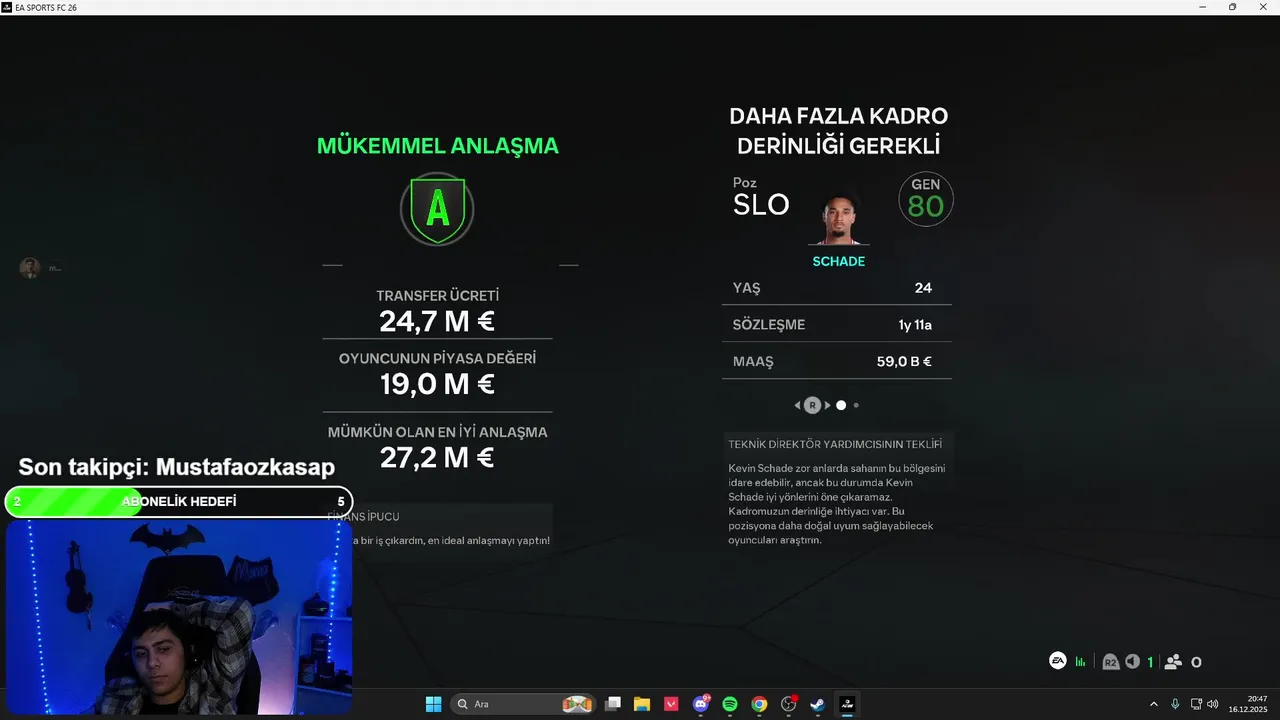
Task: Open Spotify from the taskbar
Action: point(730,704)
